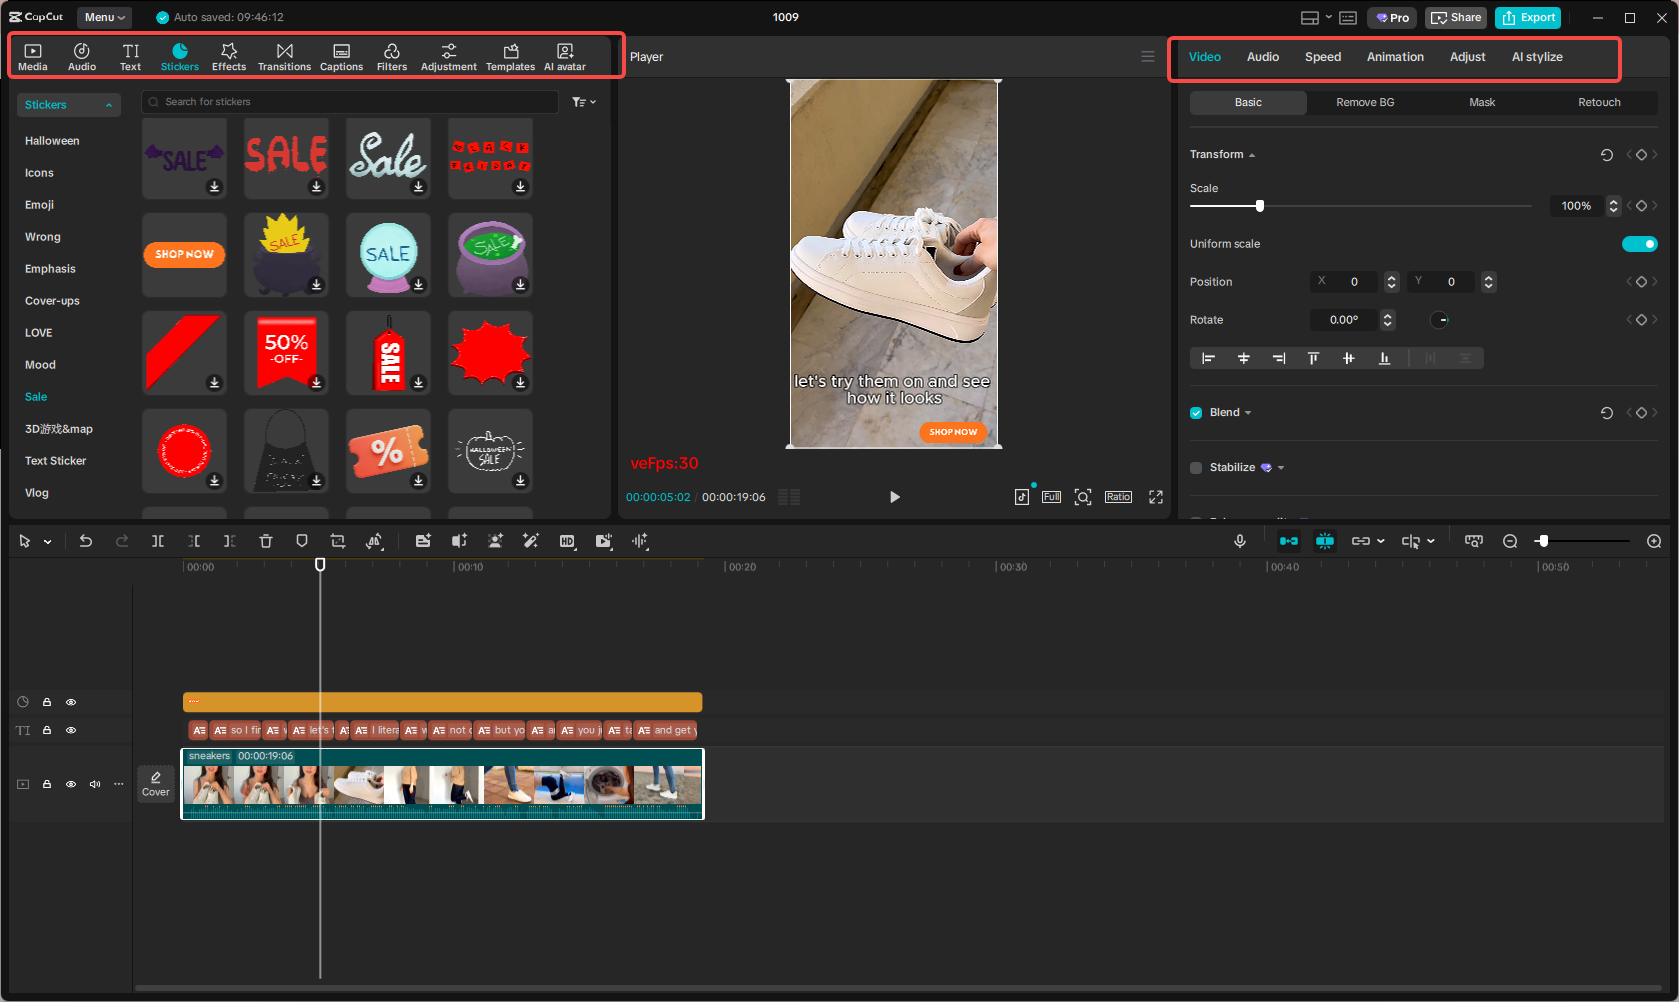1679x1002 pixels.
Task: Select the 50% OFF sticker thumbnail
Action: click(x=286, y=352)
